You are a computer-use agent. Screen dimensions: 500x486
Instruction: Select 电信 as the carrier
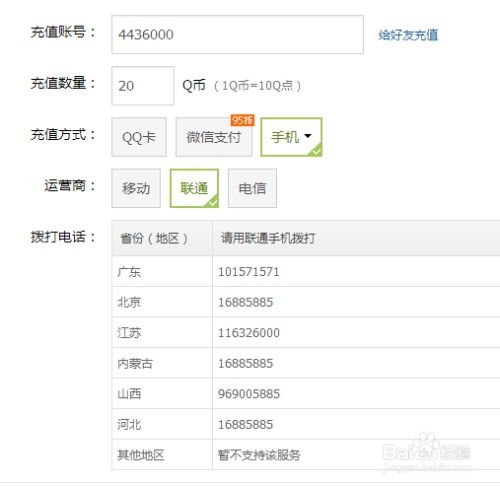252,188
